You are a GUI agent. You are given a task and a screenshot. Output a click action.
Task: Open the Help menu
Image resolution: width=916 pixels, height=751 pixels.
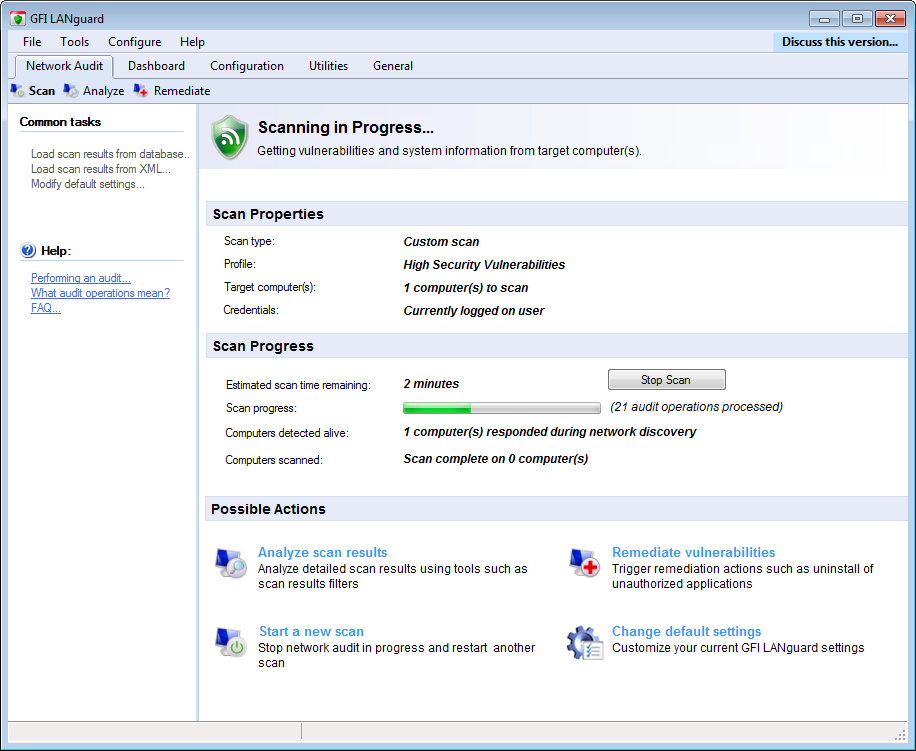click(x=192, y=42)
